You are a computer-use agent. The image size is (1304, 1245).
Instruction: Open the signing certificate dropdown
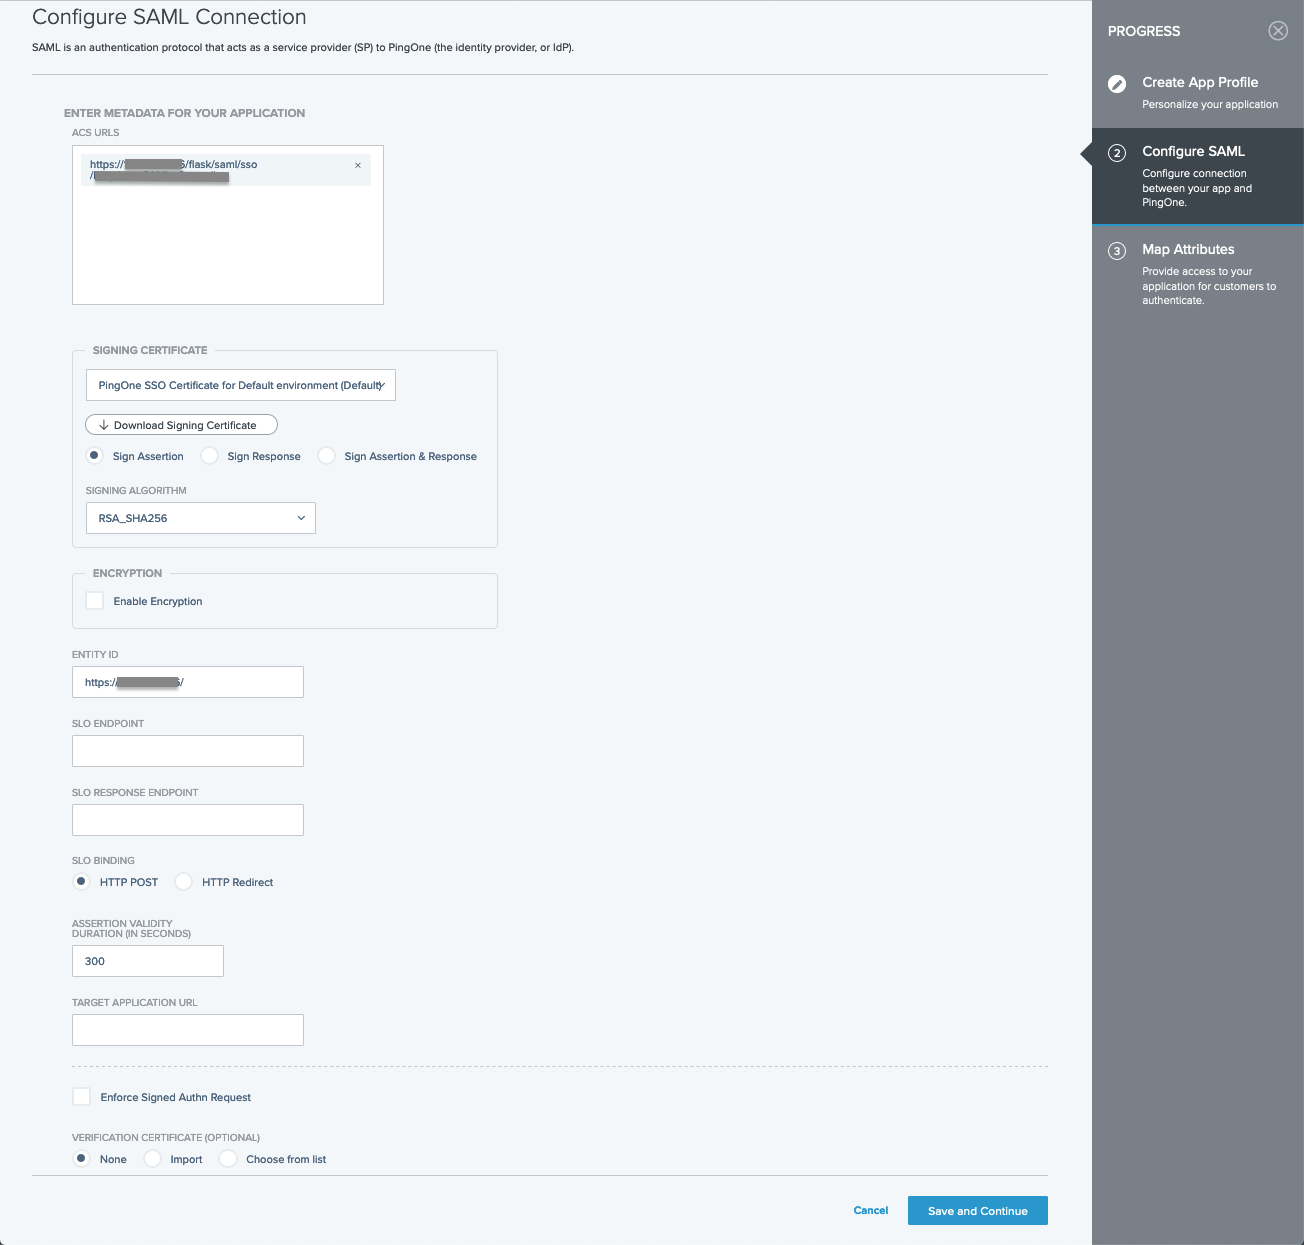tap(240, 385)
